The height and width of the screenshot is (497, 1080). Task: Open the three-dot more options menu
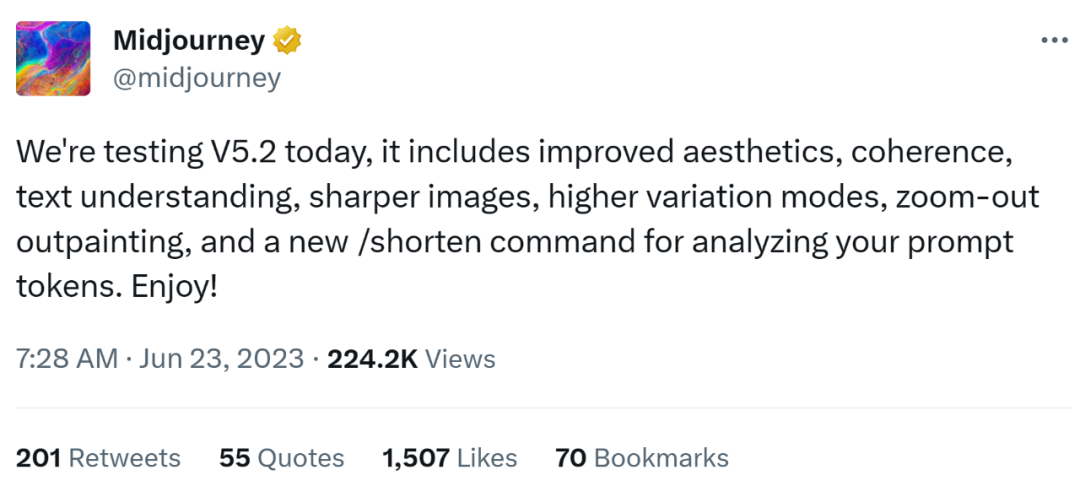pyautogui.click(x=1054, y=41)
